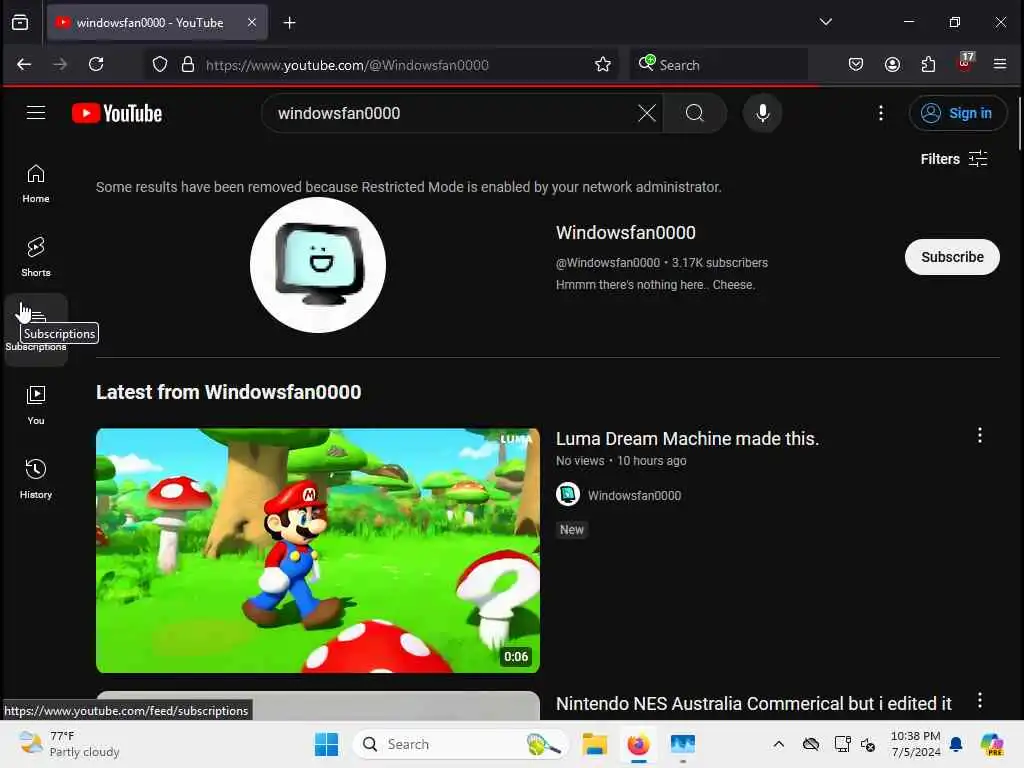
Task: Click the 'New' badge
Action: [x=571, y=530]
